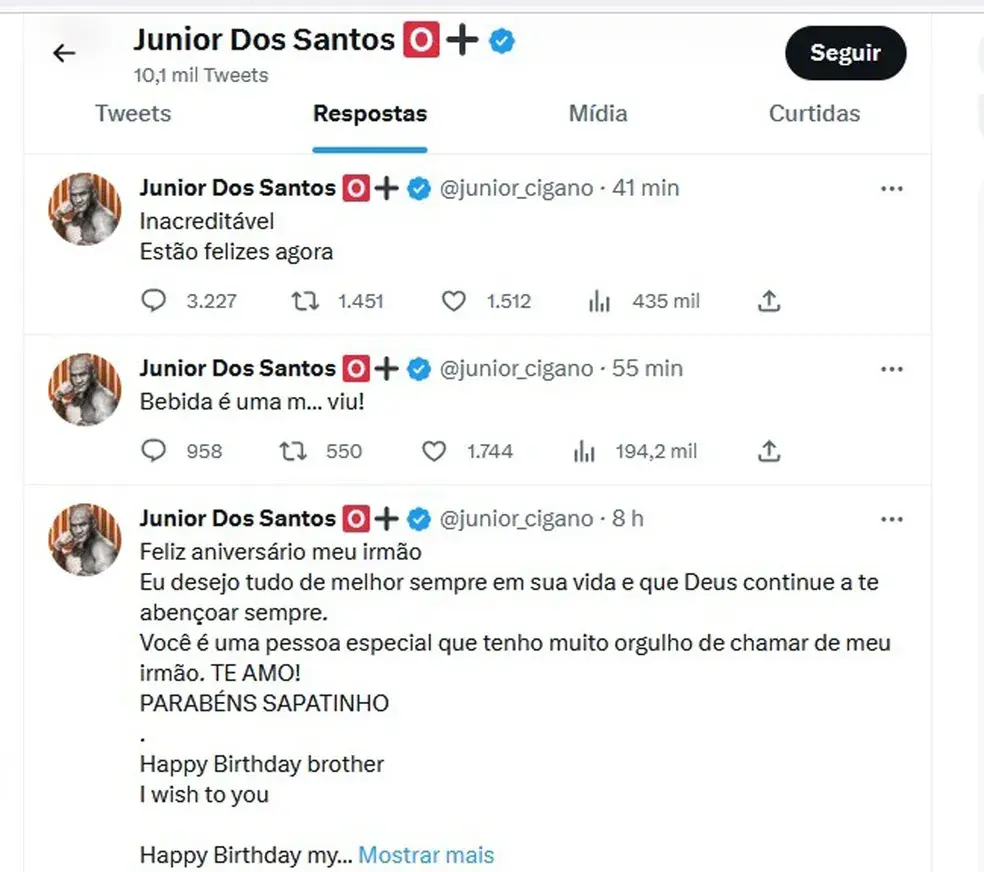Expand the tweet via Mostrar mais
Screen dimensions: 984x872
pos(426,855)
